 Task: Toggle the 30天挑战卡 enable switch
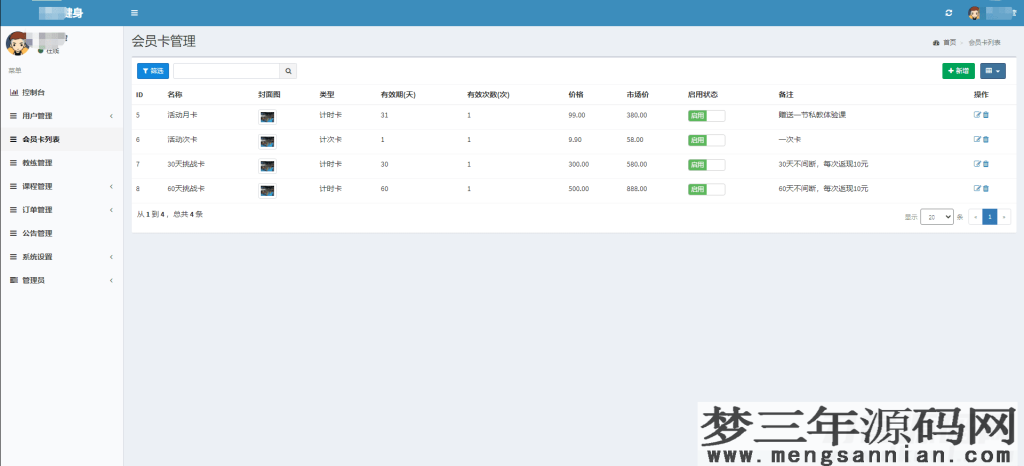click(x=707, y=164)
